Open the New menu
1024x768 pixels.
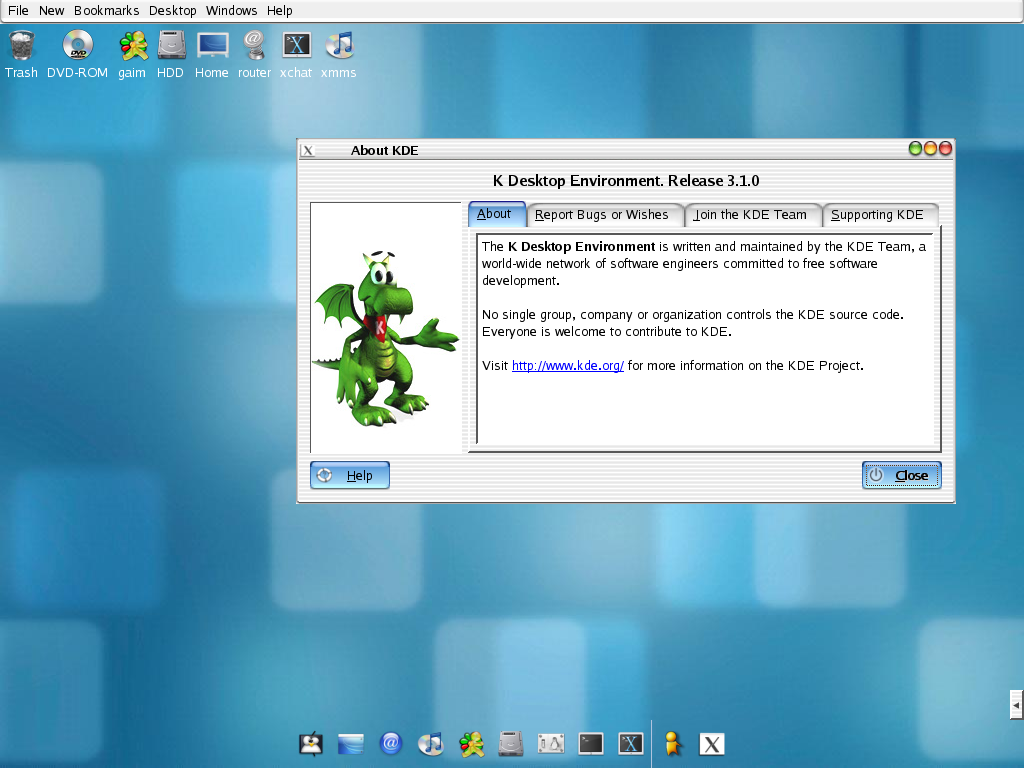pyautogui.click(x=52, y=10)
